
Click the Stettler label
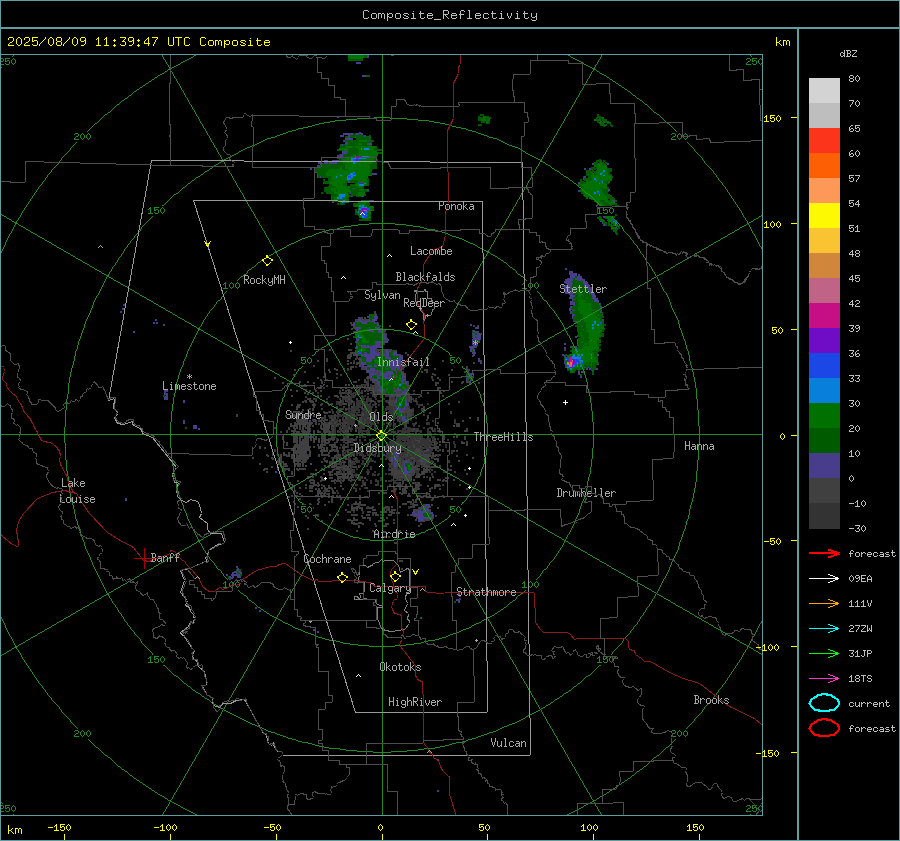click(583, 289)
